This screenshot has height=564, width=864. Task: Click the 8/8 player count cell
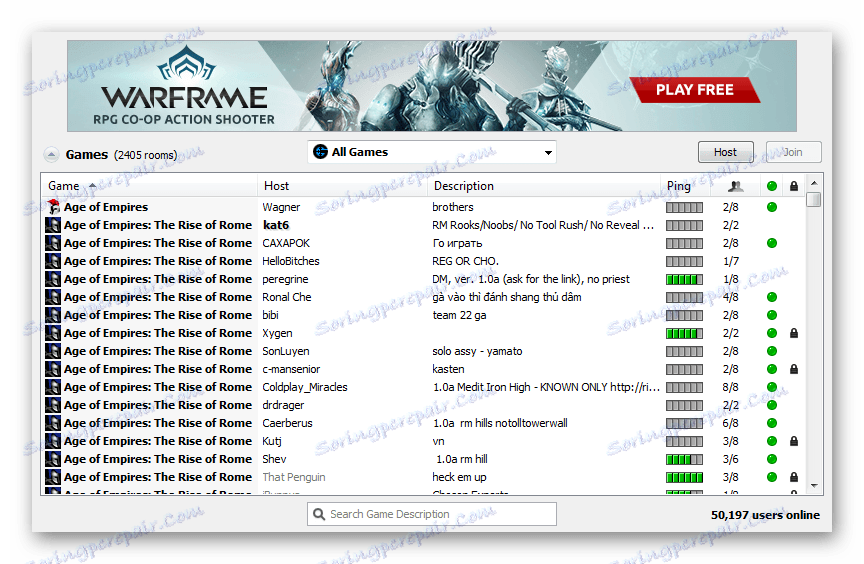(x=731, y=387)
